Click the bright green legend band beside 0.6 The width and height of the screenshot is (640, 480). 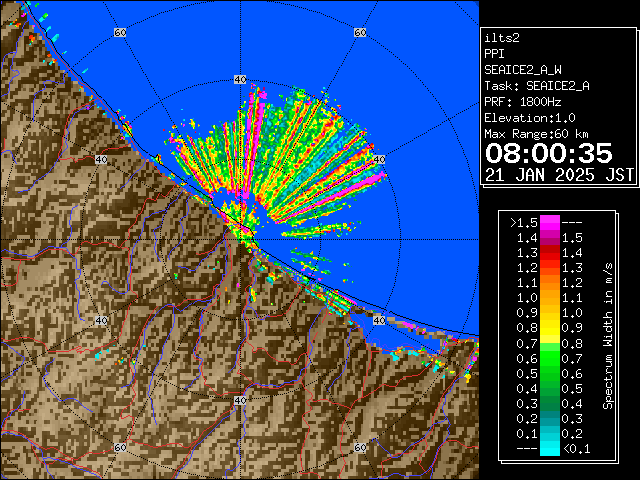[x=550, y=358]
